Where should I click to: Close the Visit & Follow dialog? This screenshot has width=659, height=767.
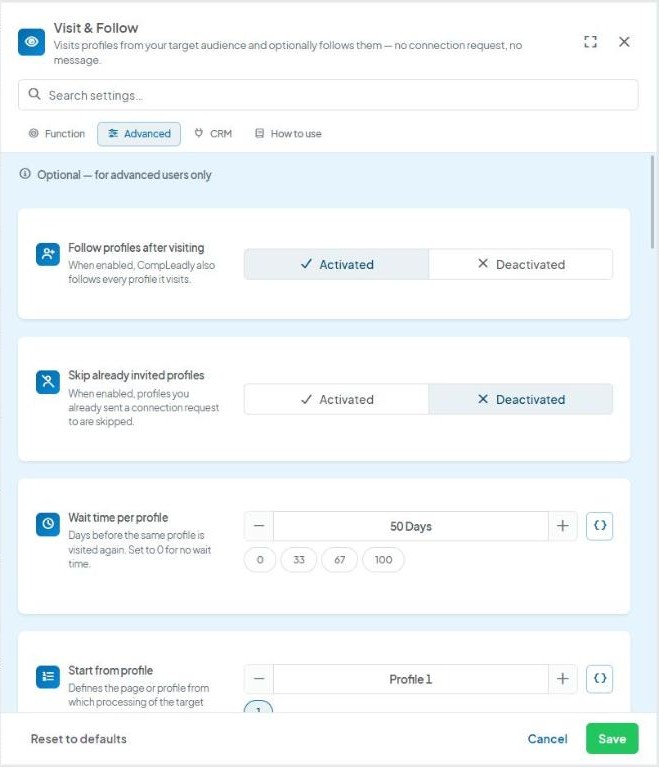[x=624, y=42]
